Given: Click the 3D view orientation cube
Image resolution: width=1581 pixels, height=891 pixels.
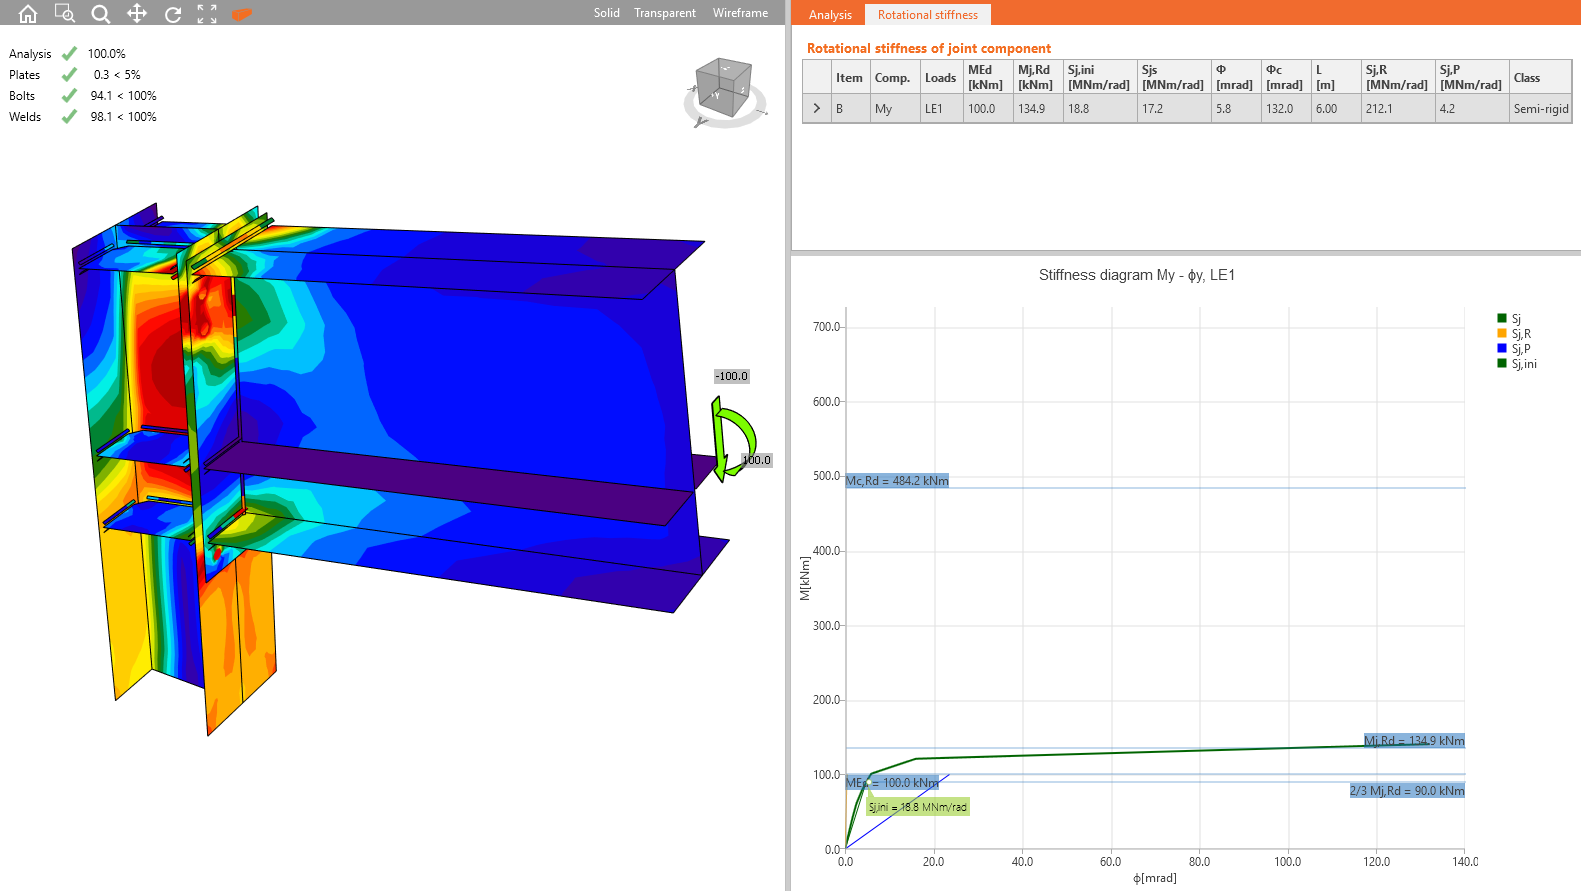Looking at the screenshot, I should pos(724,87).
